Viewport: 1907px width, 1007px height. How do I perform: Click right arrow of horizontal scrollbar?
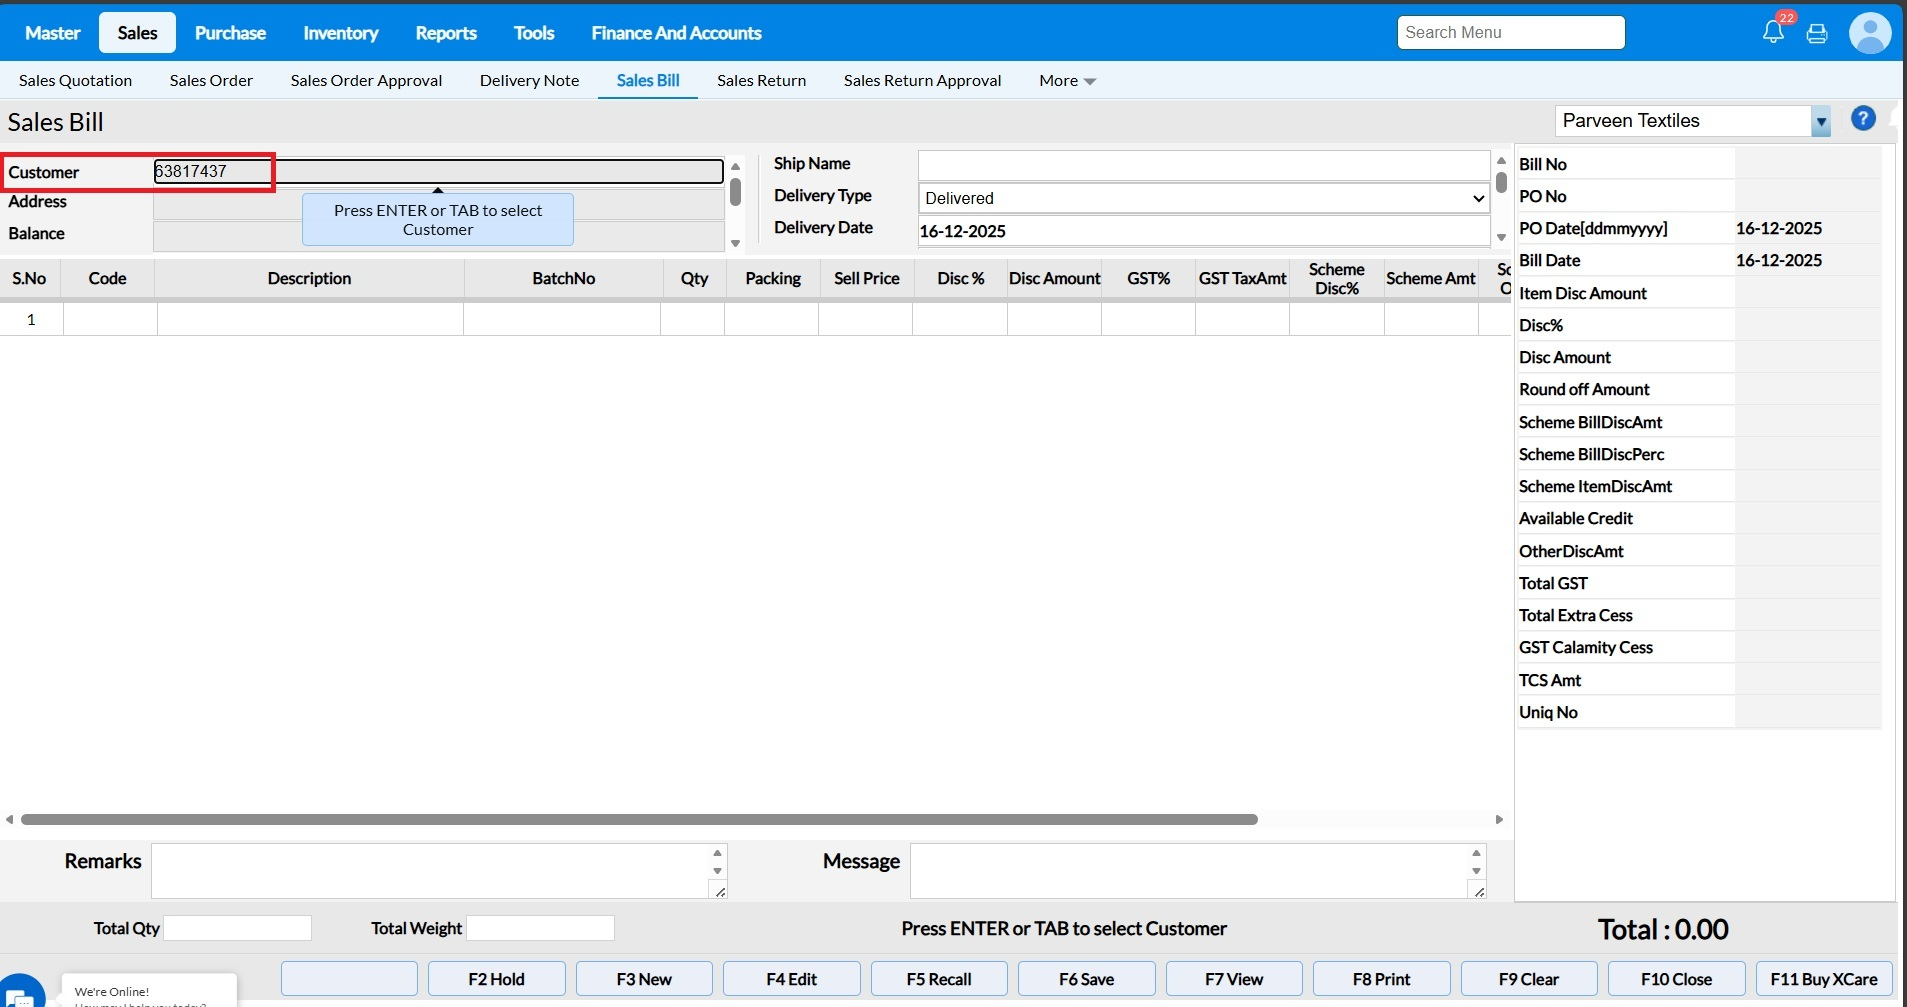coord(1499,819)
